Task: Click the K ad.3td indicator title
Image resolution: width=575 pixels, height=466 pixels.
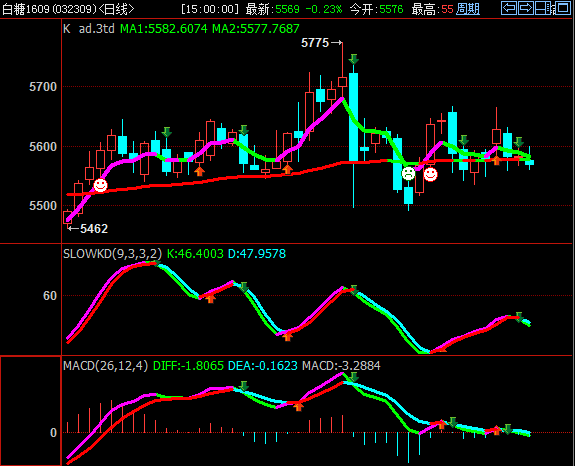Action: [x=89, y=29]
